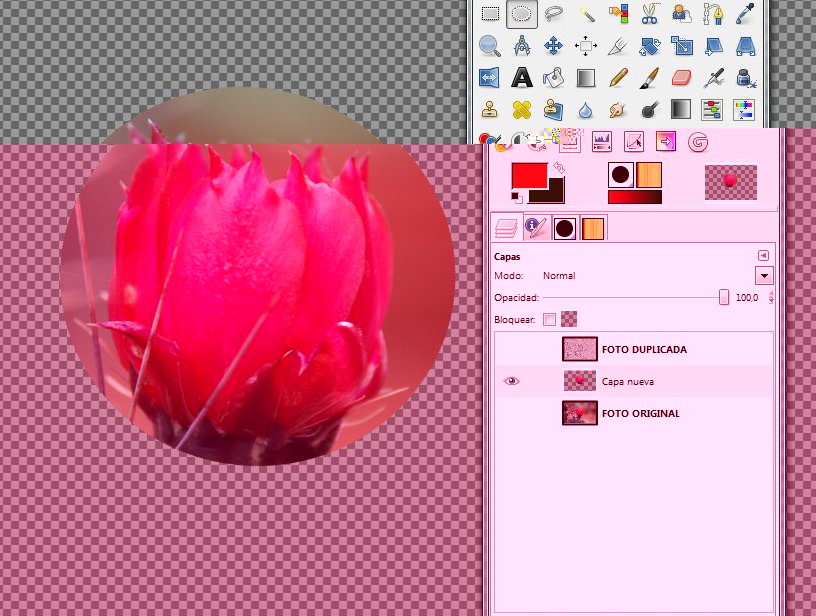
Task: Hide the Capa nueva layer
Action: [512, 381]
